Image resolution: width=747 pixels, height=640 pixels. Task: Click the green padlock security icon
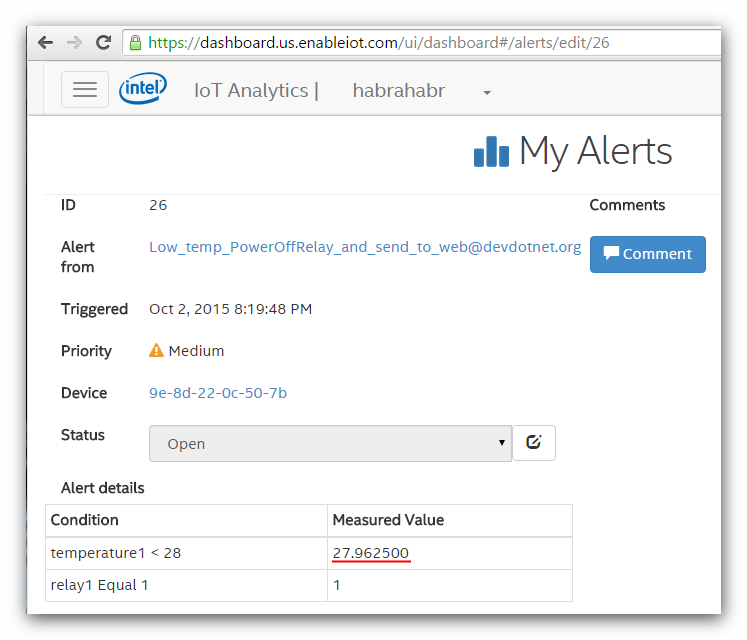[x=135, y=43]
